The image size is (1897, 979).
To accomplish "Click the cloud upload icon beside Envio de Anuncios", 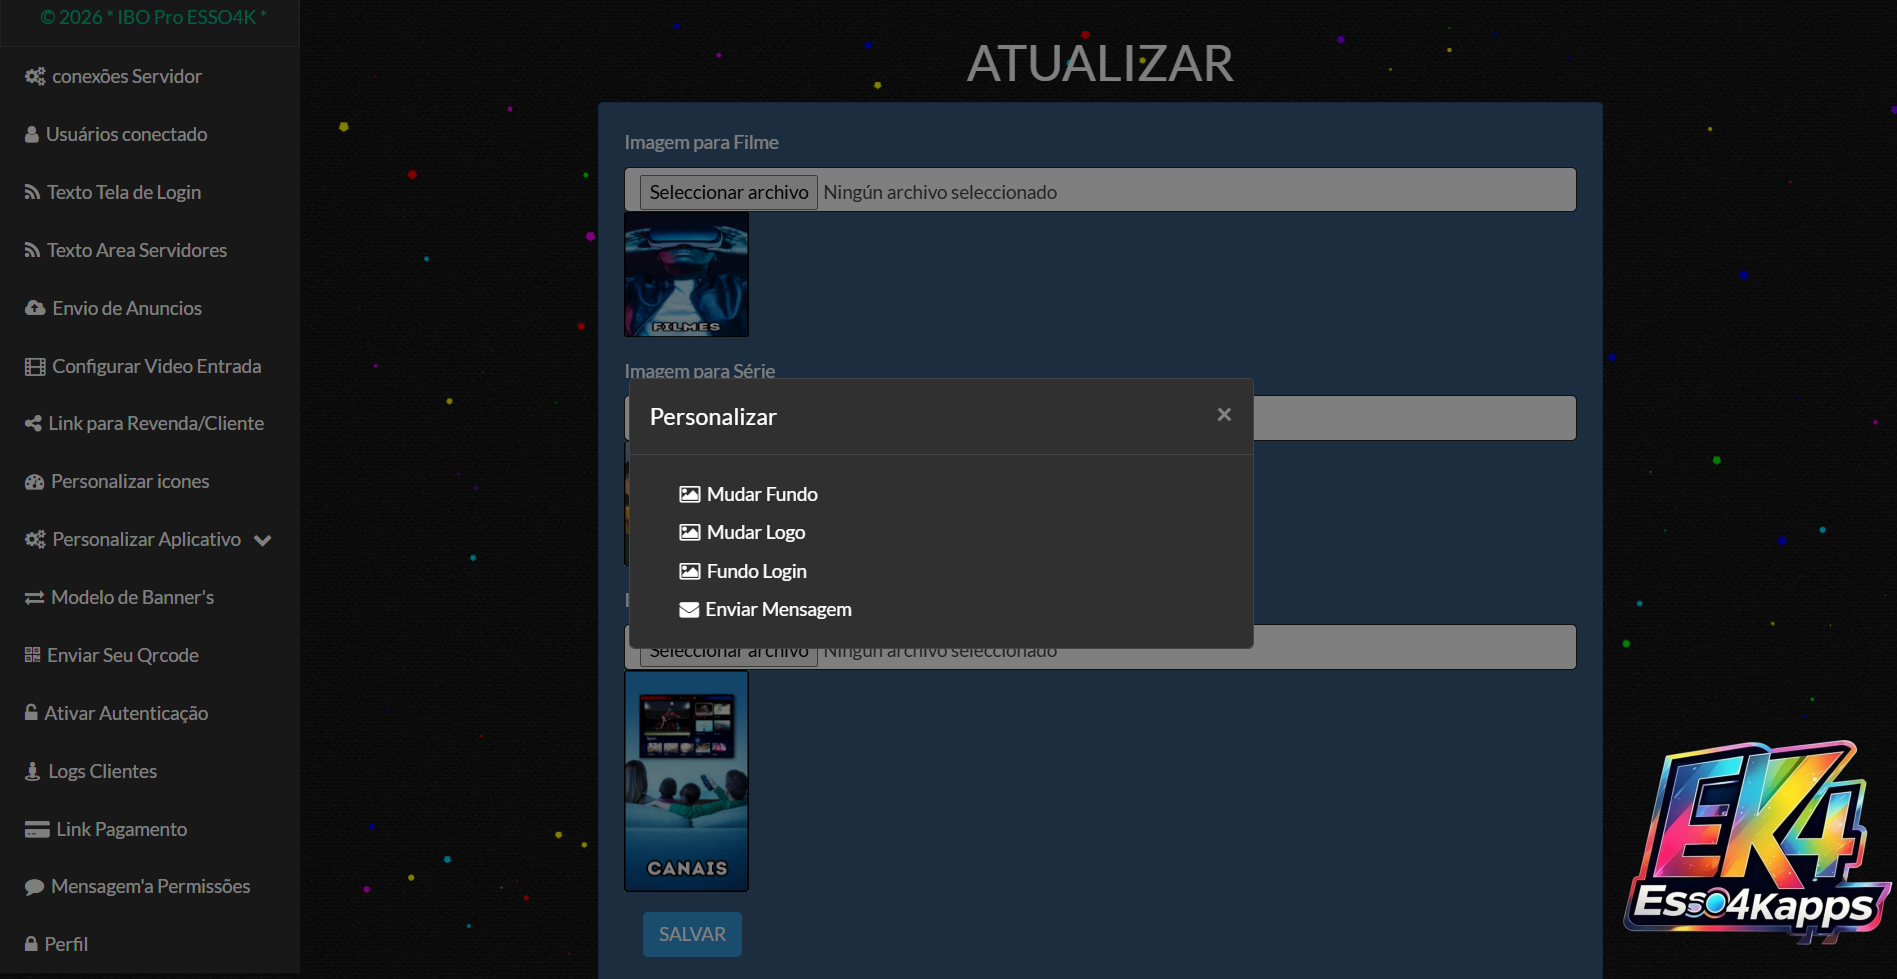I will 35,308.
